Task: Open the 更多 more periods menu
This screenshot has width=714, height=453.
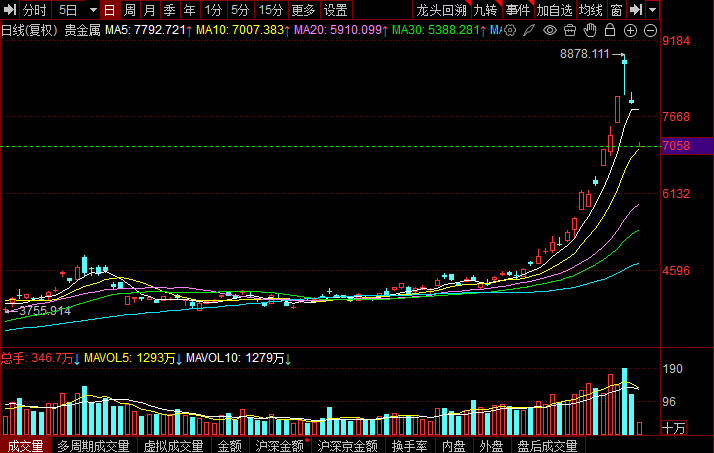Action: [x=303, y=10]
